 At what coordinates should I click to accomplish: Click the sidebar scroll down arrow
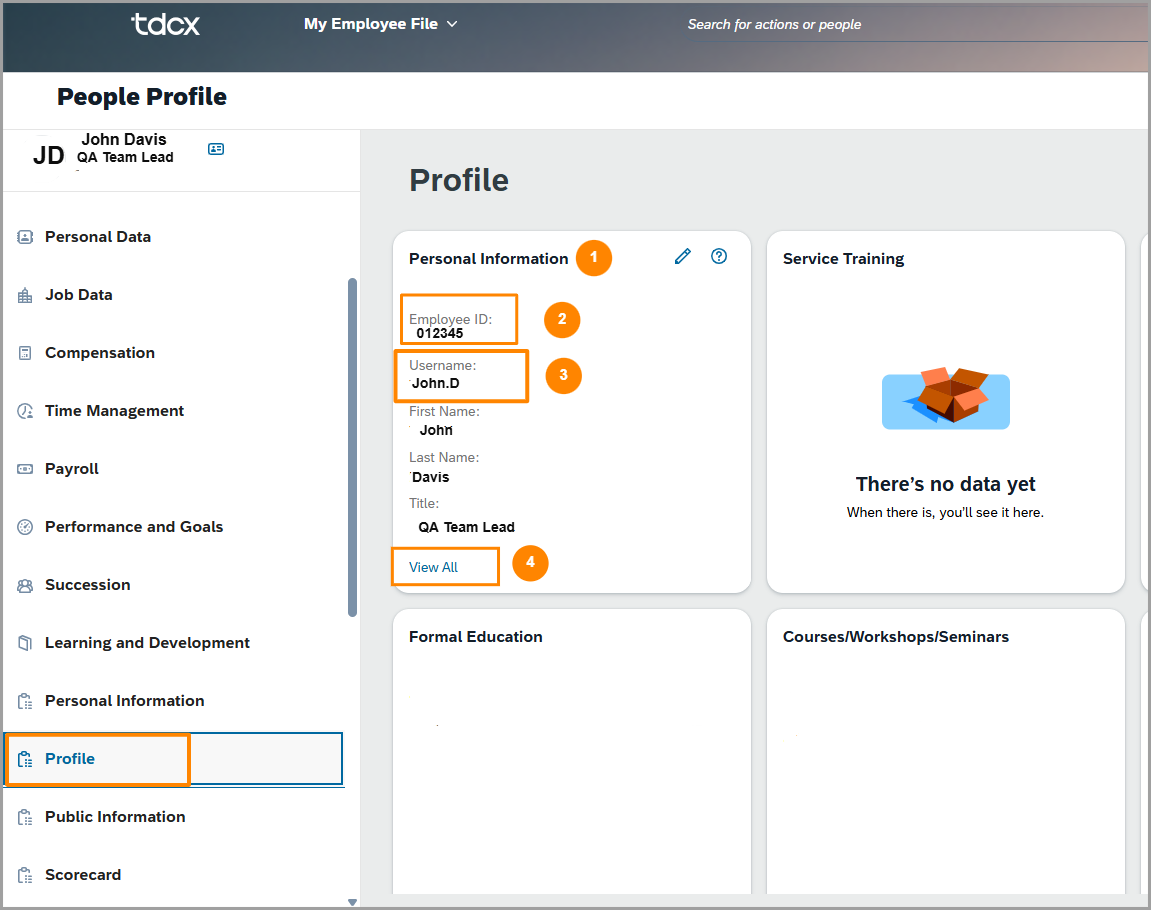point(352,902)
